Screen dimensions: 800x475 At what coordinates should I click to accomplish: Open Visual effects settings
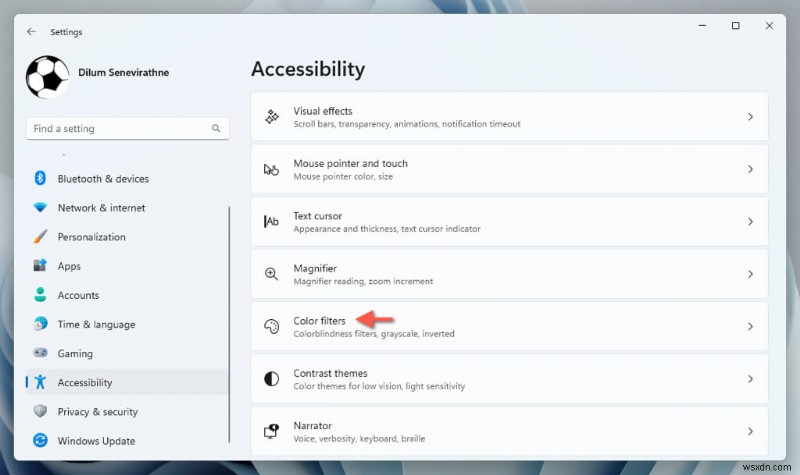point(509,117)
